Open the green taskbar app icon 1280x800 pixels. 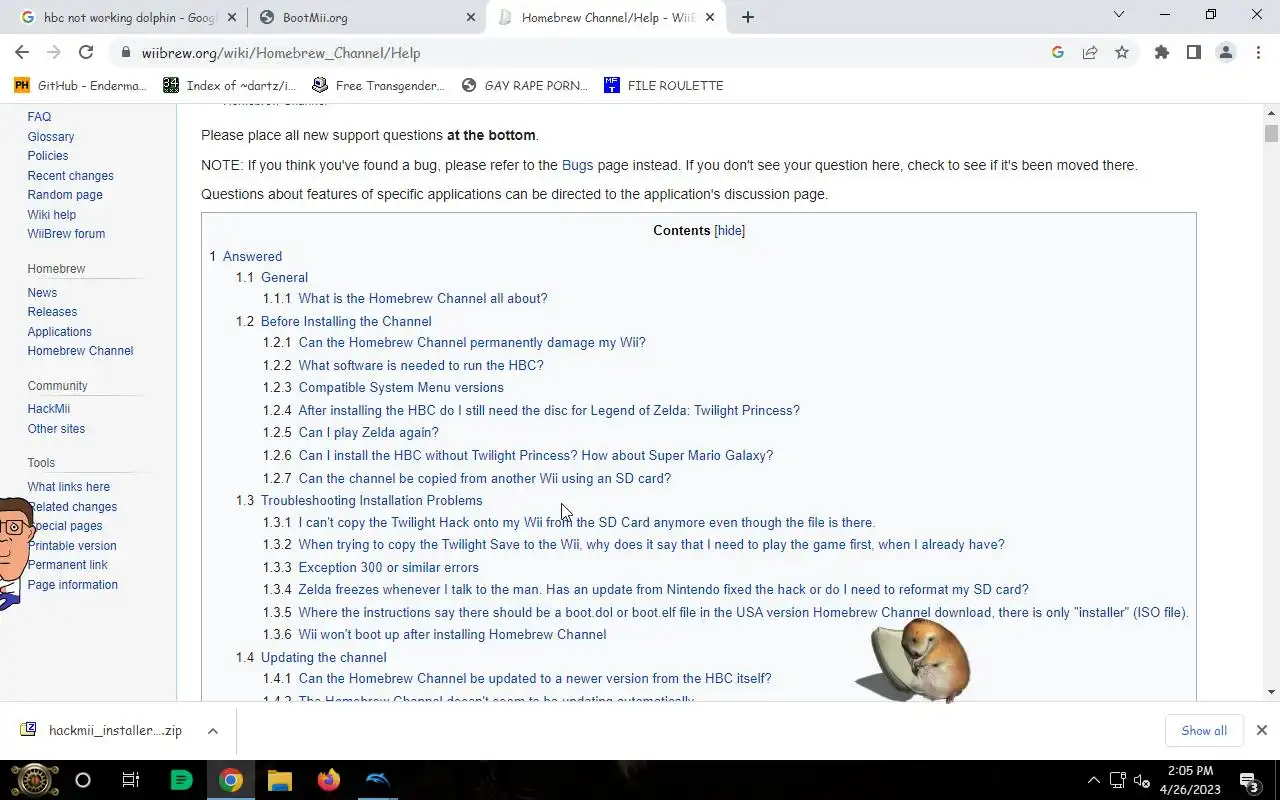click(x=181, y=780)
